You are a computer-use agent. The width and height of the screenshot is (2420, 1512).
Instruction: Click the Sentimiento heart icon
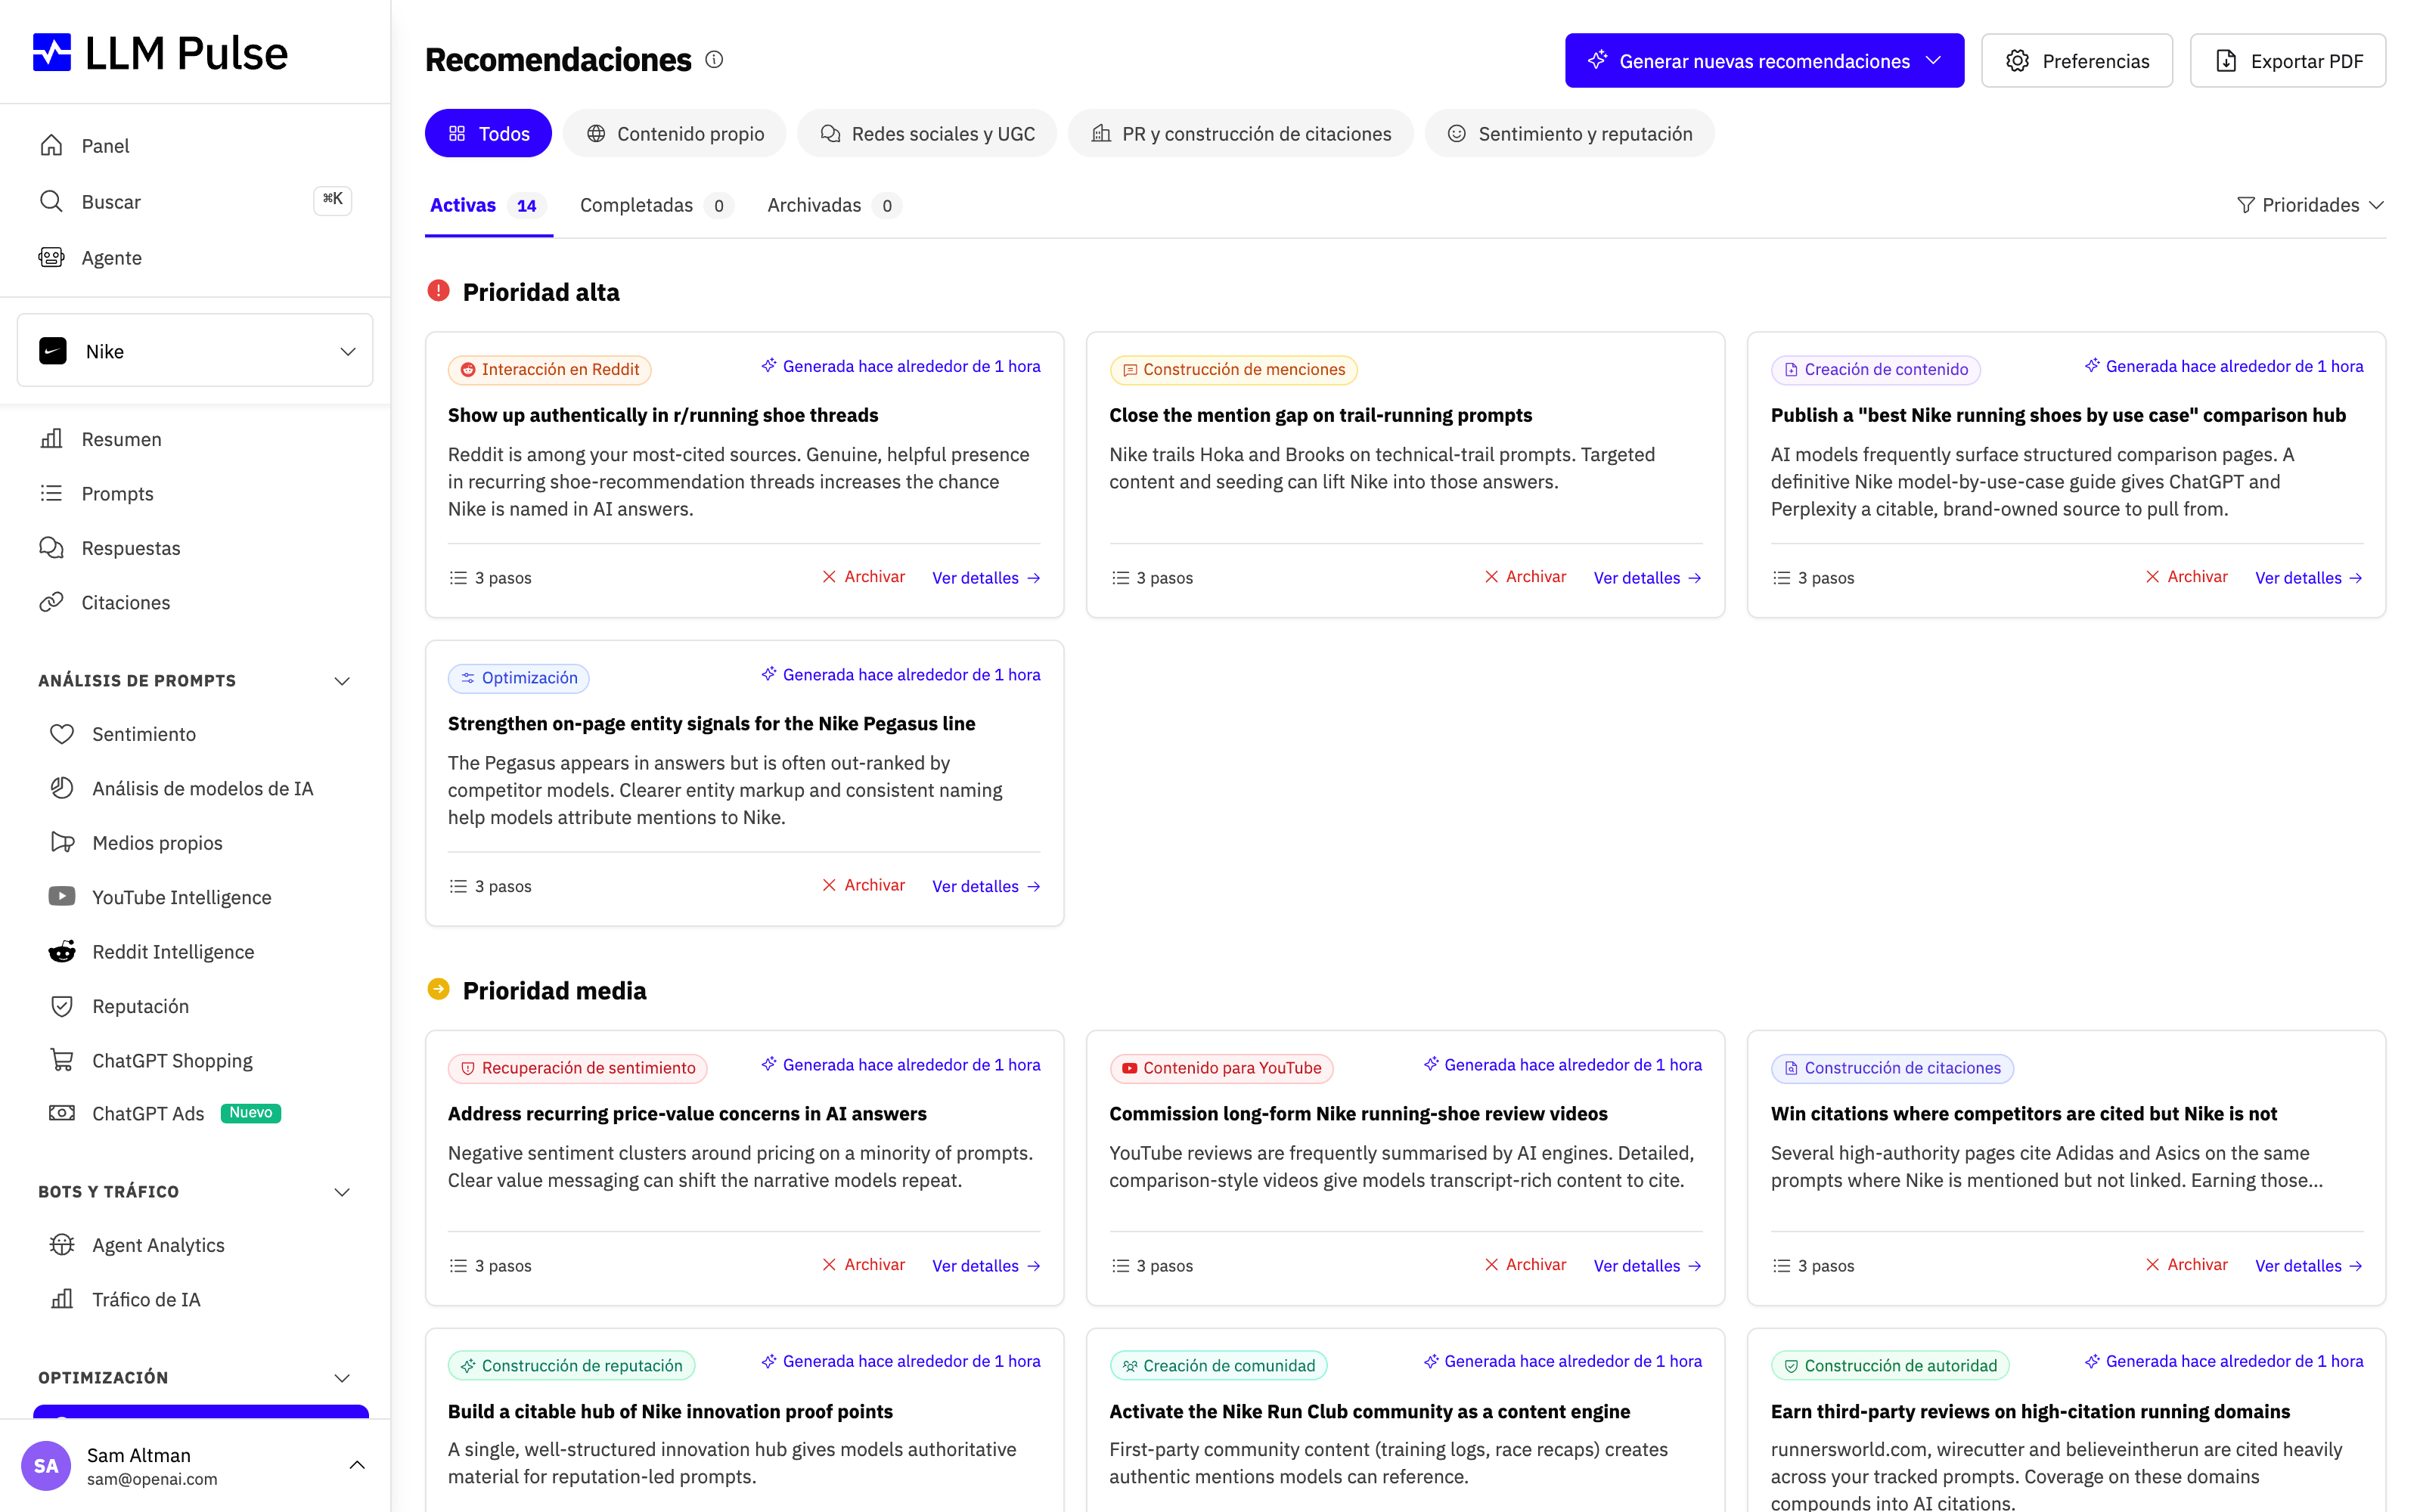62,734
